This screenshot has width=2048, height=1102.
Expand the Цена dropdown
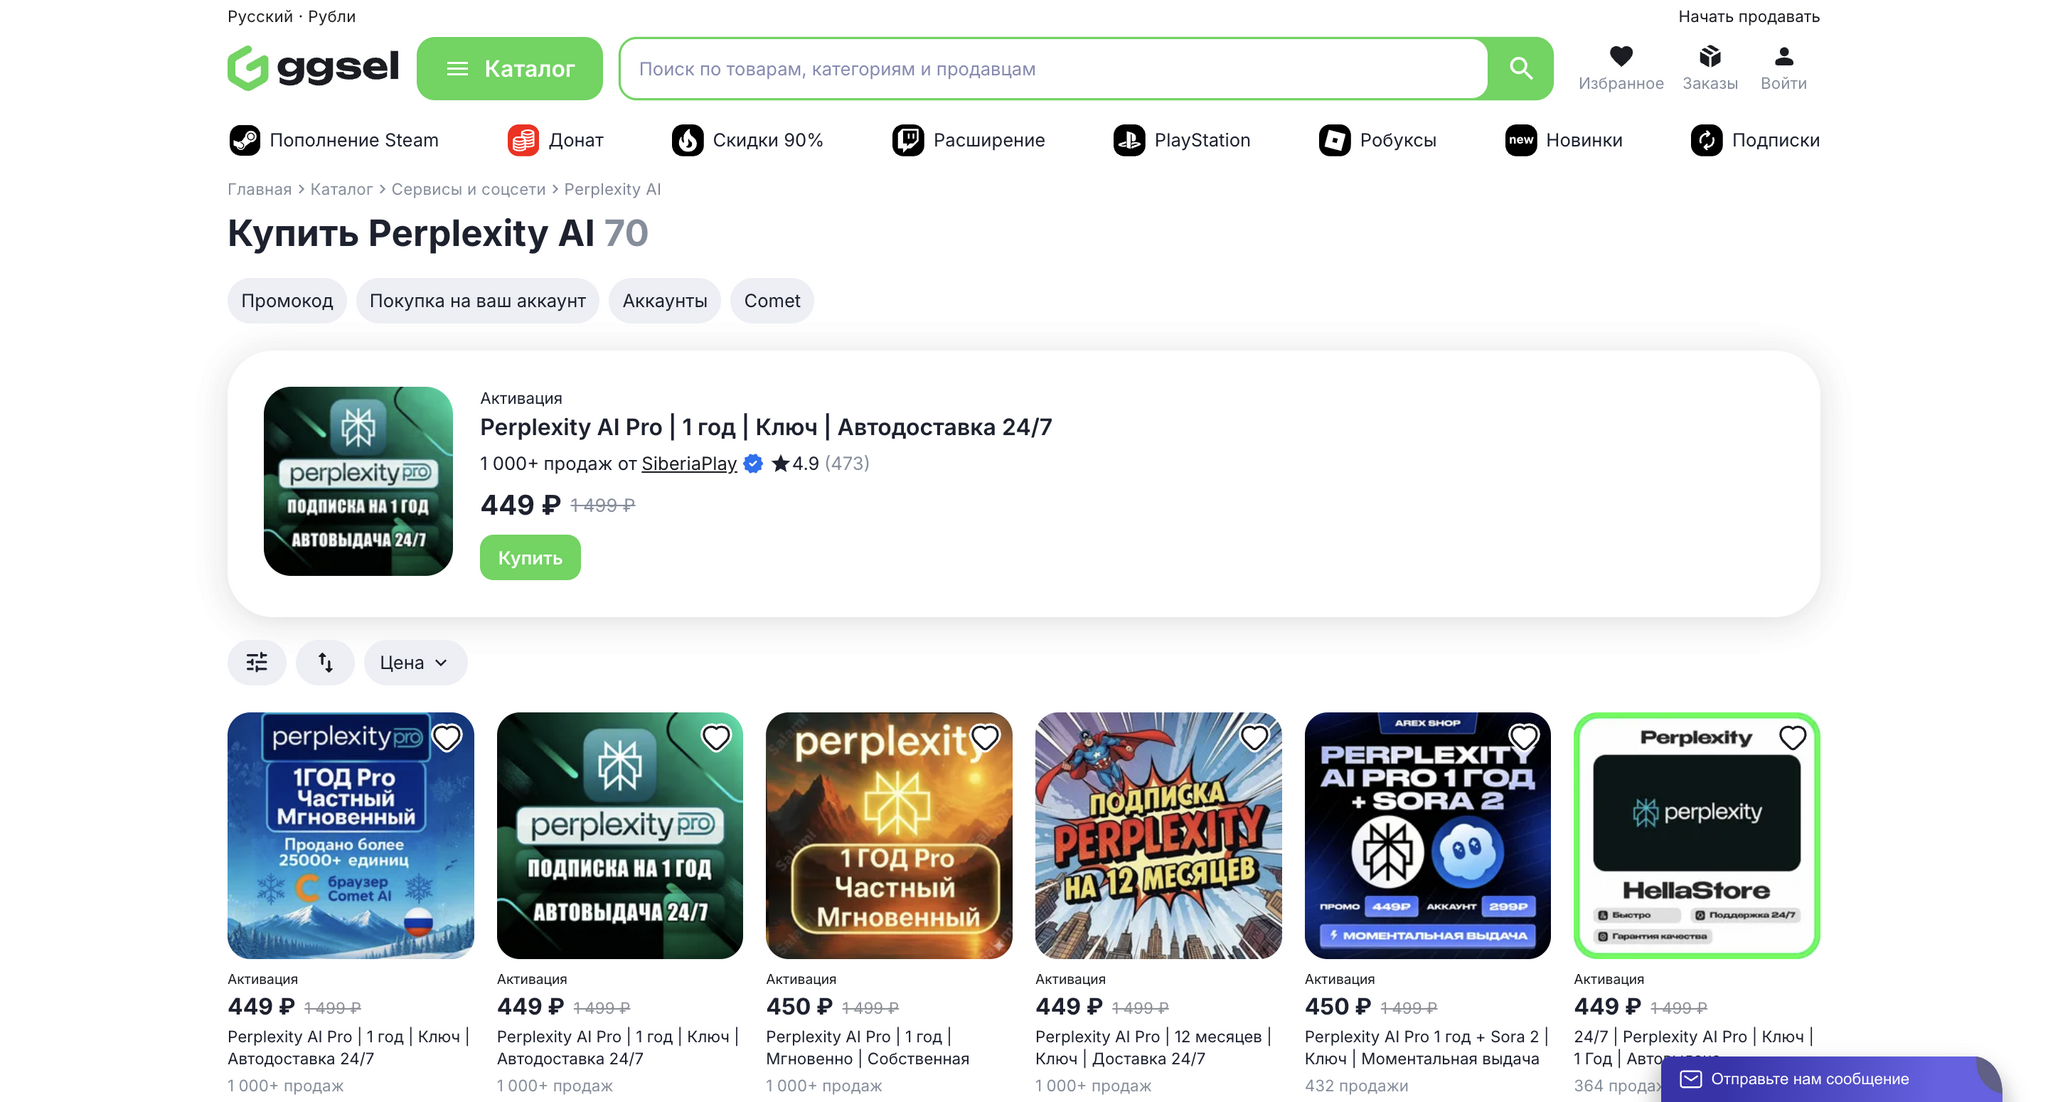tap(415, 662)
